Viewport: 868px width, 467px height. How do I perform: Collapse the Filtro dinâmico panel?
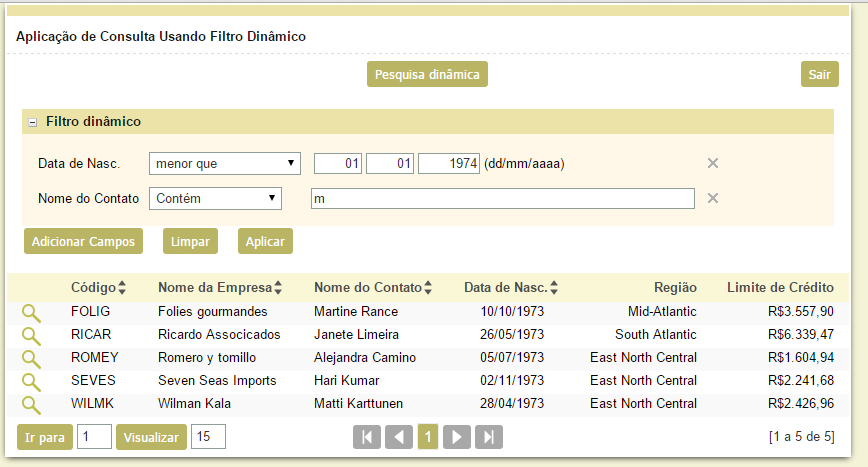(x=33, y=122)
